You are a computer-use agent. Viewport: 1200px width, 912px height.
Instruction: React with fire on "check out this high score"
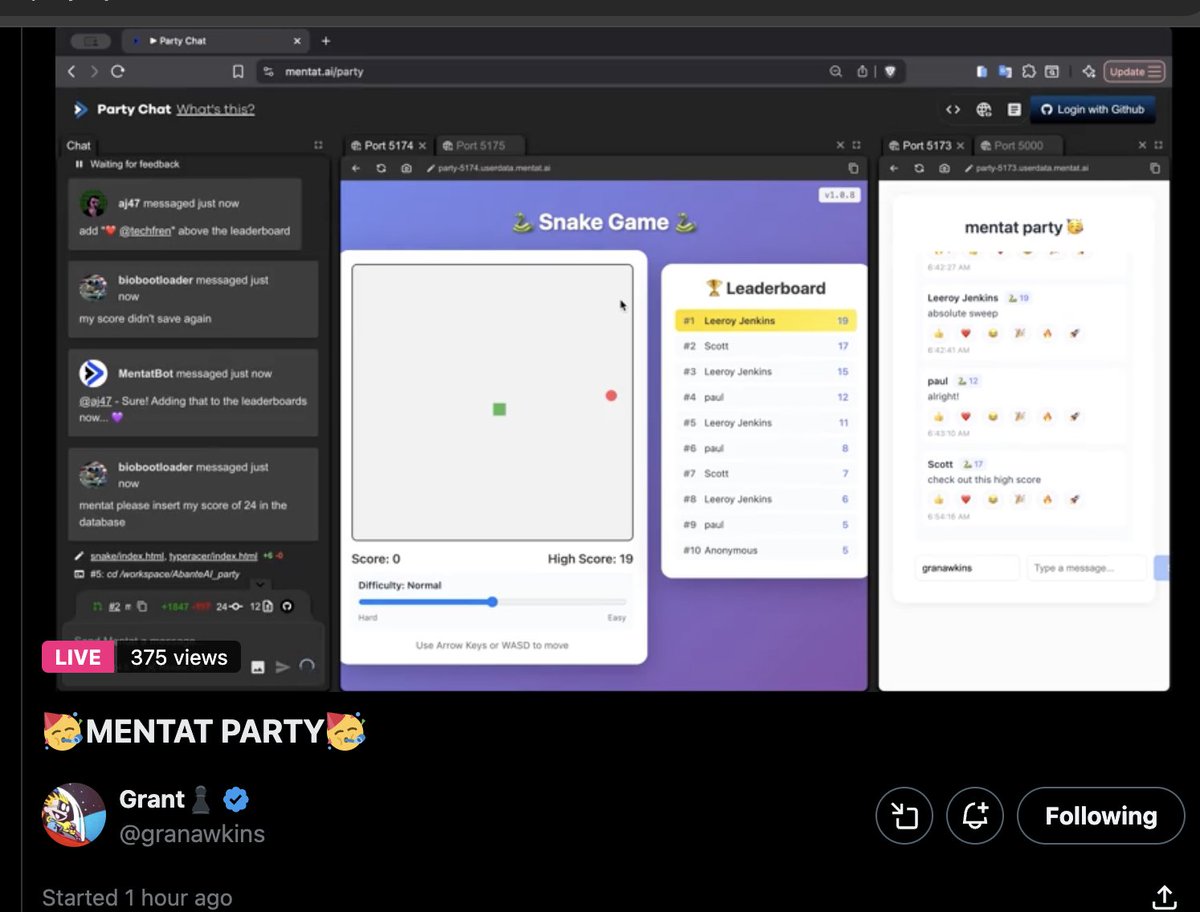point(1047,499)
